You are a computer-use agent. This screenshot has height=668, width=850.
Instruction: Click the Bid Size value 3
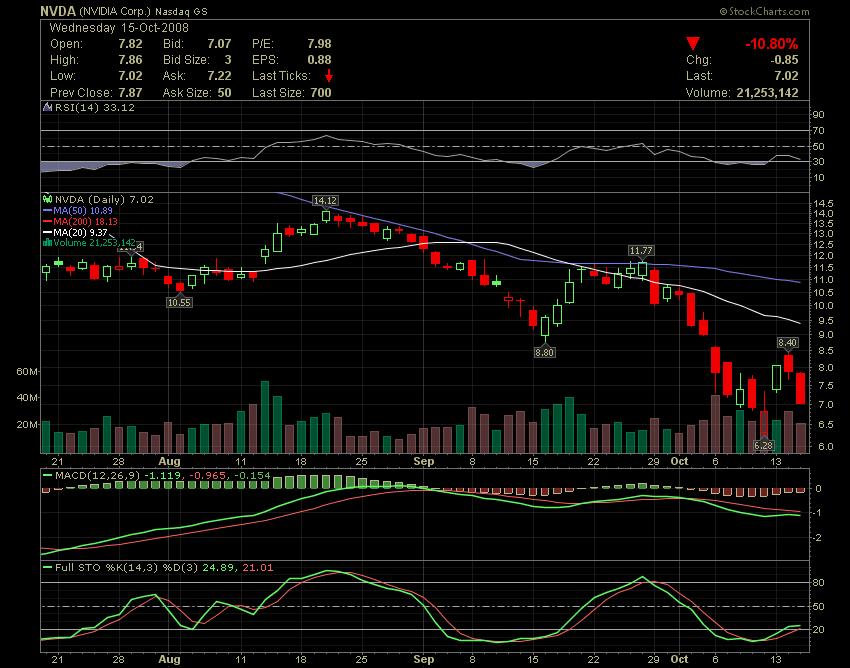(228, 60)
